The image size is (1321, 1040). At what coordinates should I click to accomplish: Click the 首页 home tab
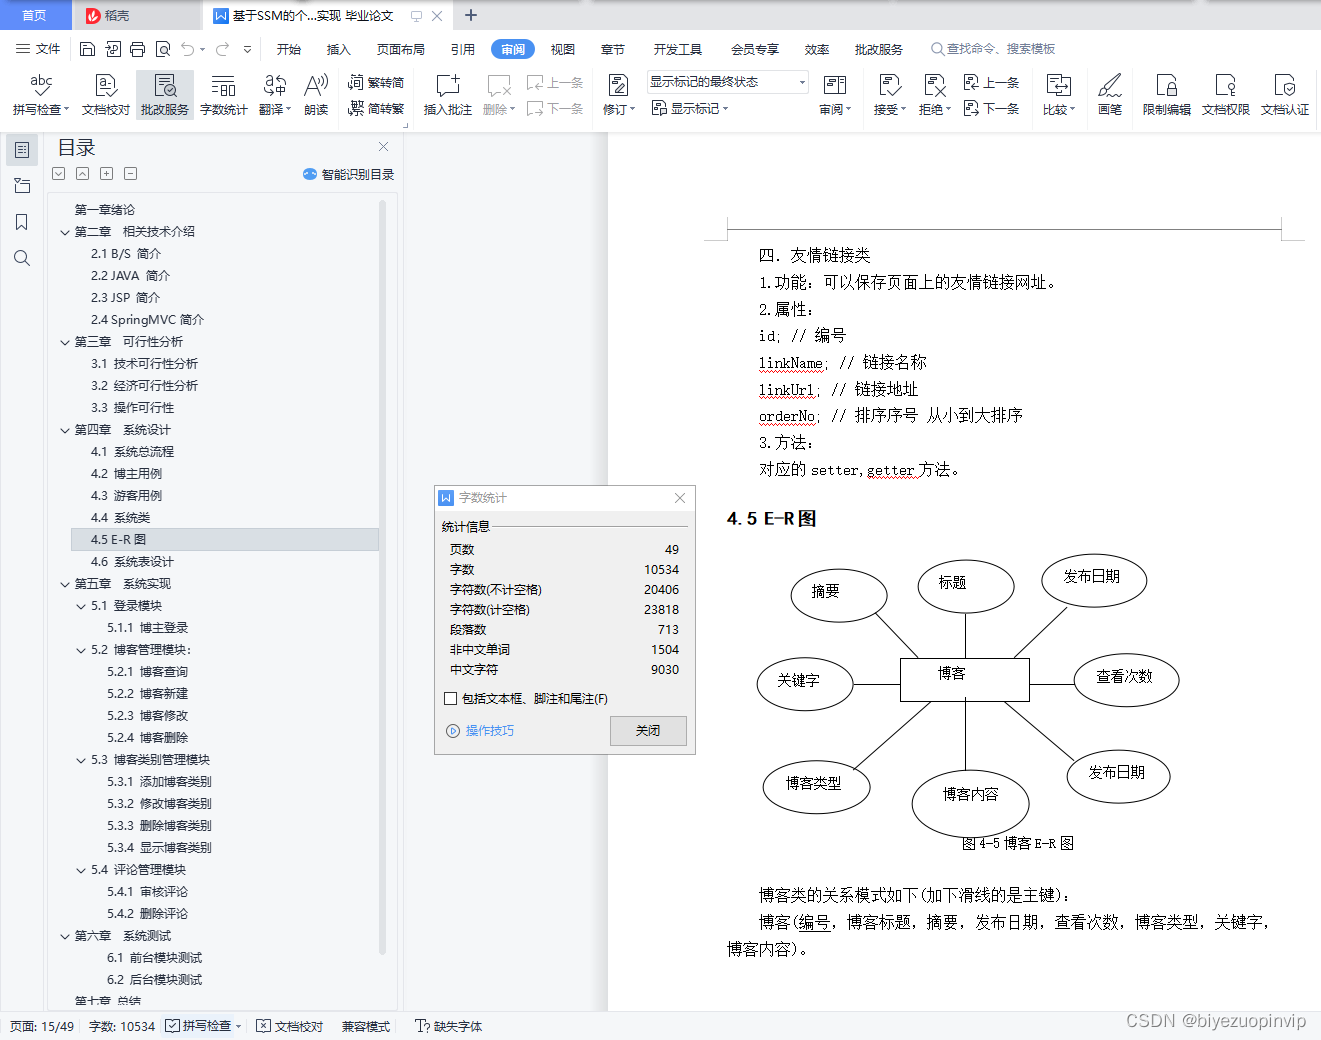pos(35,15)
